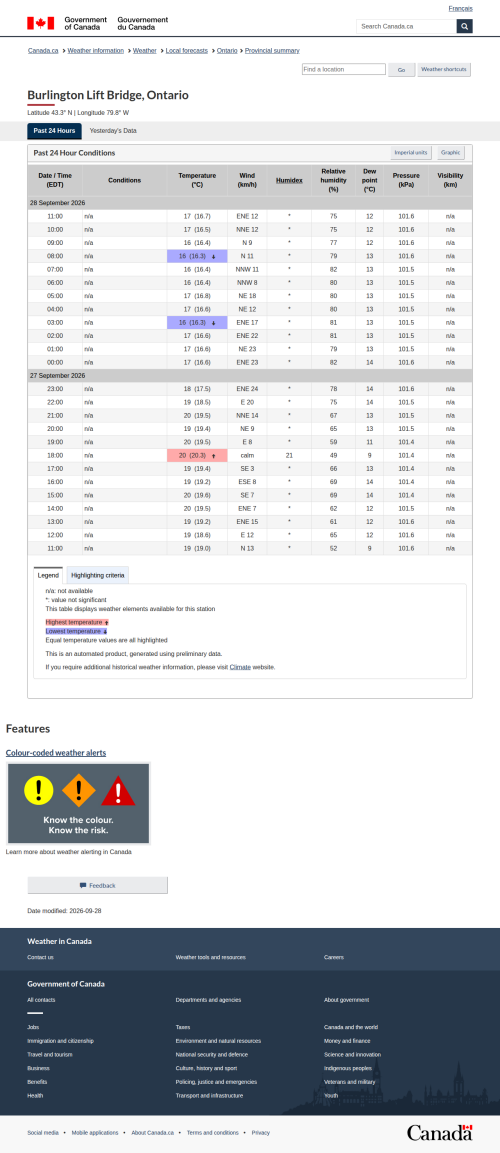The width and height of the screenshot is (500, 1153).
Task: Open Jobs footer link
Action: pyautogui.click(x=33, y=1027)
